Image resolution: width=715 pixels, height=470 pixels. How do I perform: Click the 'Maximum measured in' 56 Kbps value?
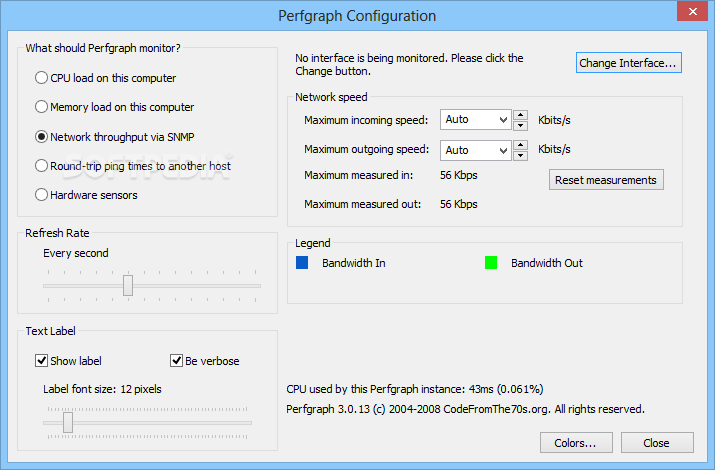pyautogui.click(x=459, y=175)
